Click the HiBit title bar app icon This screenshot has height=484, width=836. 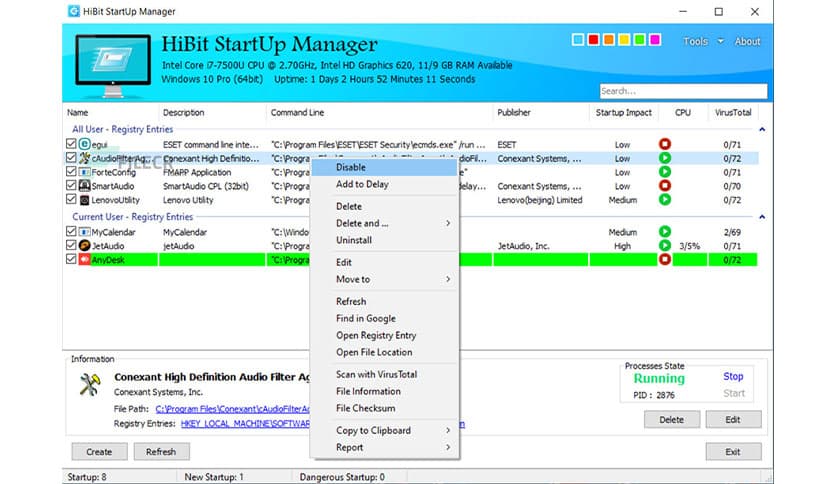tap(74, 11)
